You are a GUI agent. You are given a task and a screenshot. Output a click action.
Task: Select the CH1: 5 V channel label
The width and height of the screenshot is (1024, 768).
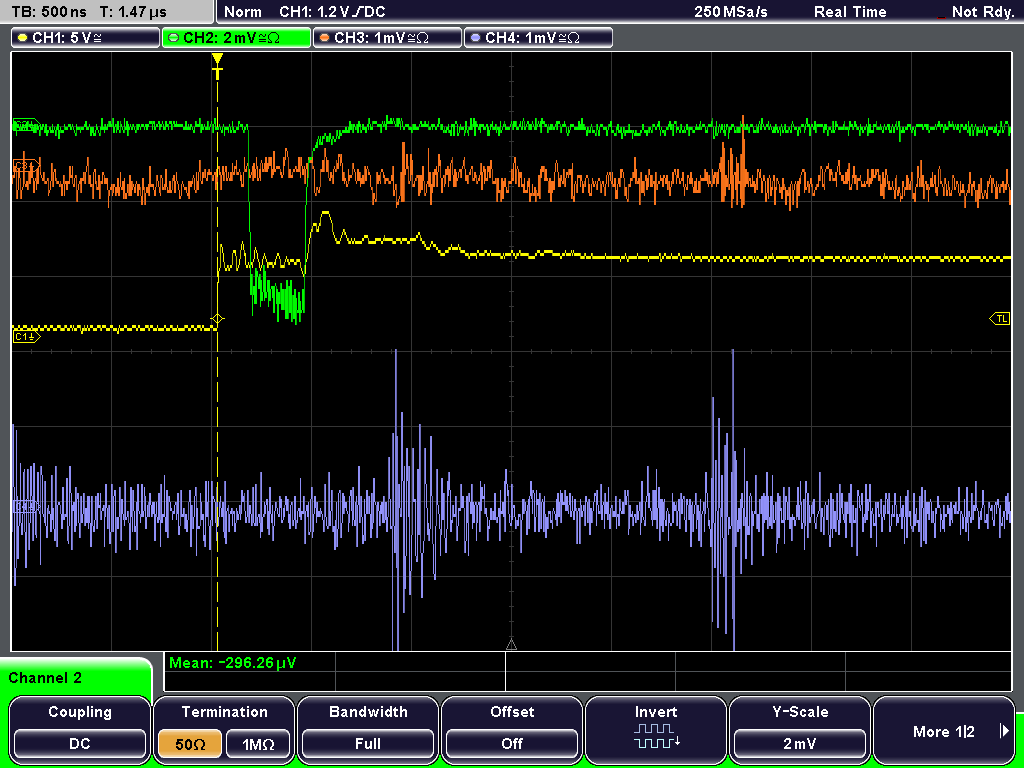click(86, 38)
